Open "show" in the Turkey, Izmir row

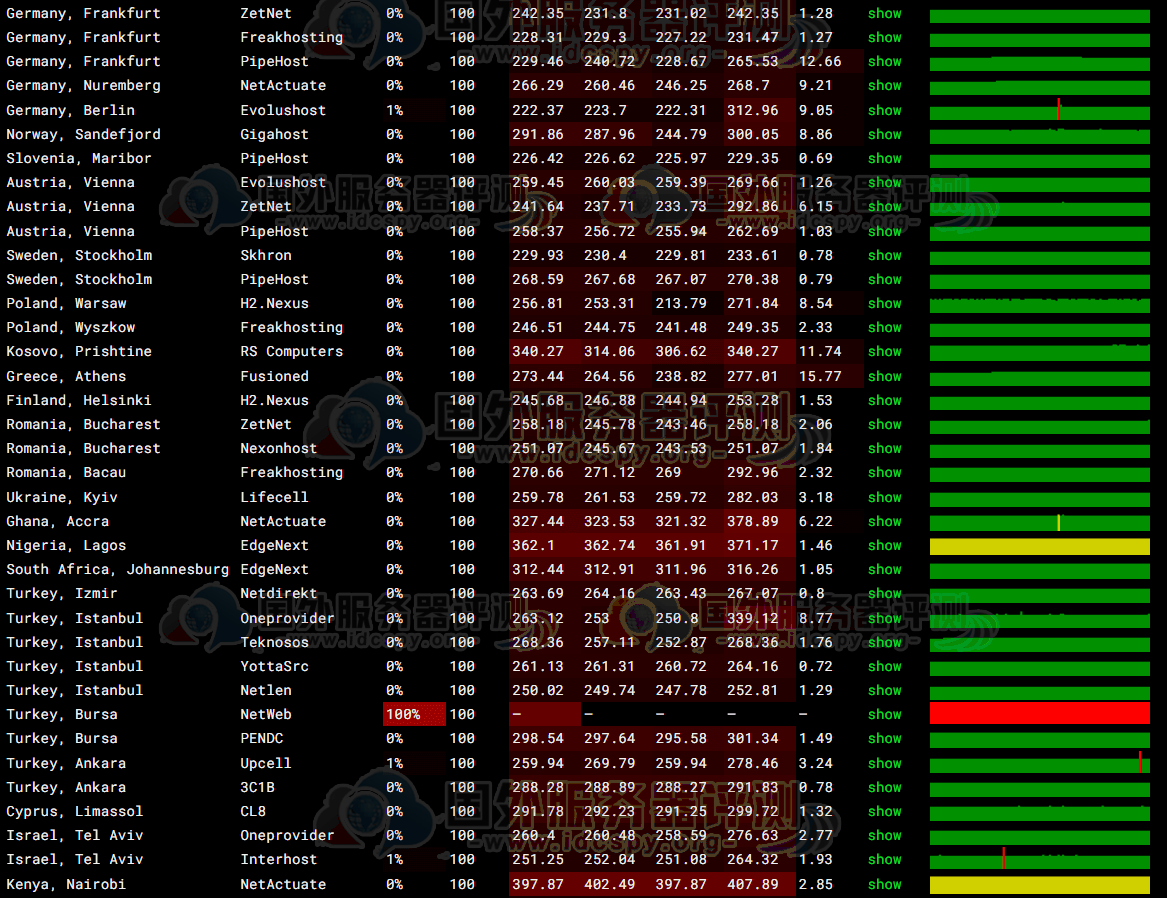(884, 594)
